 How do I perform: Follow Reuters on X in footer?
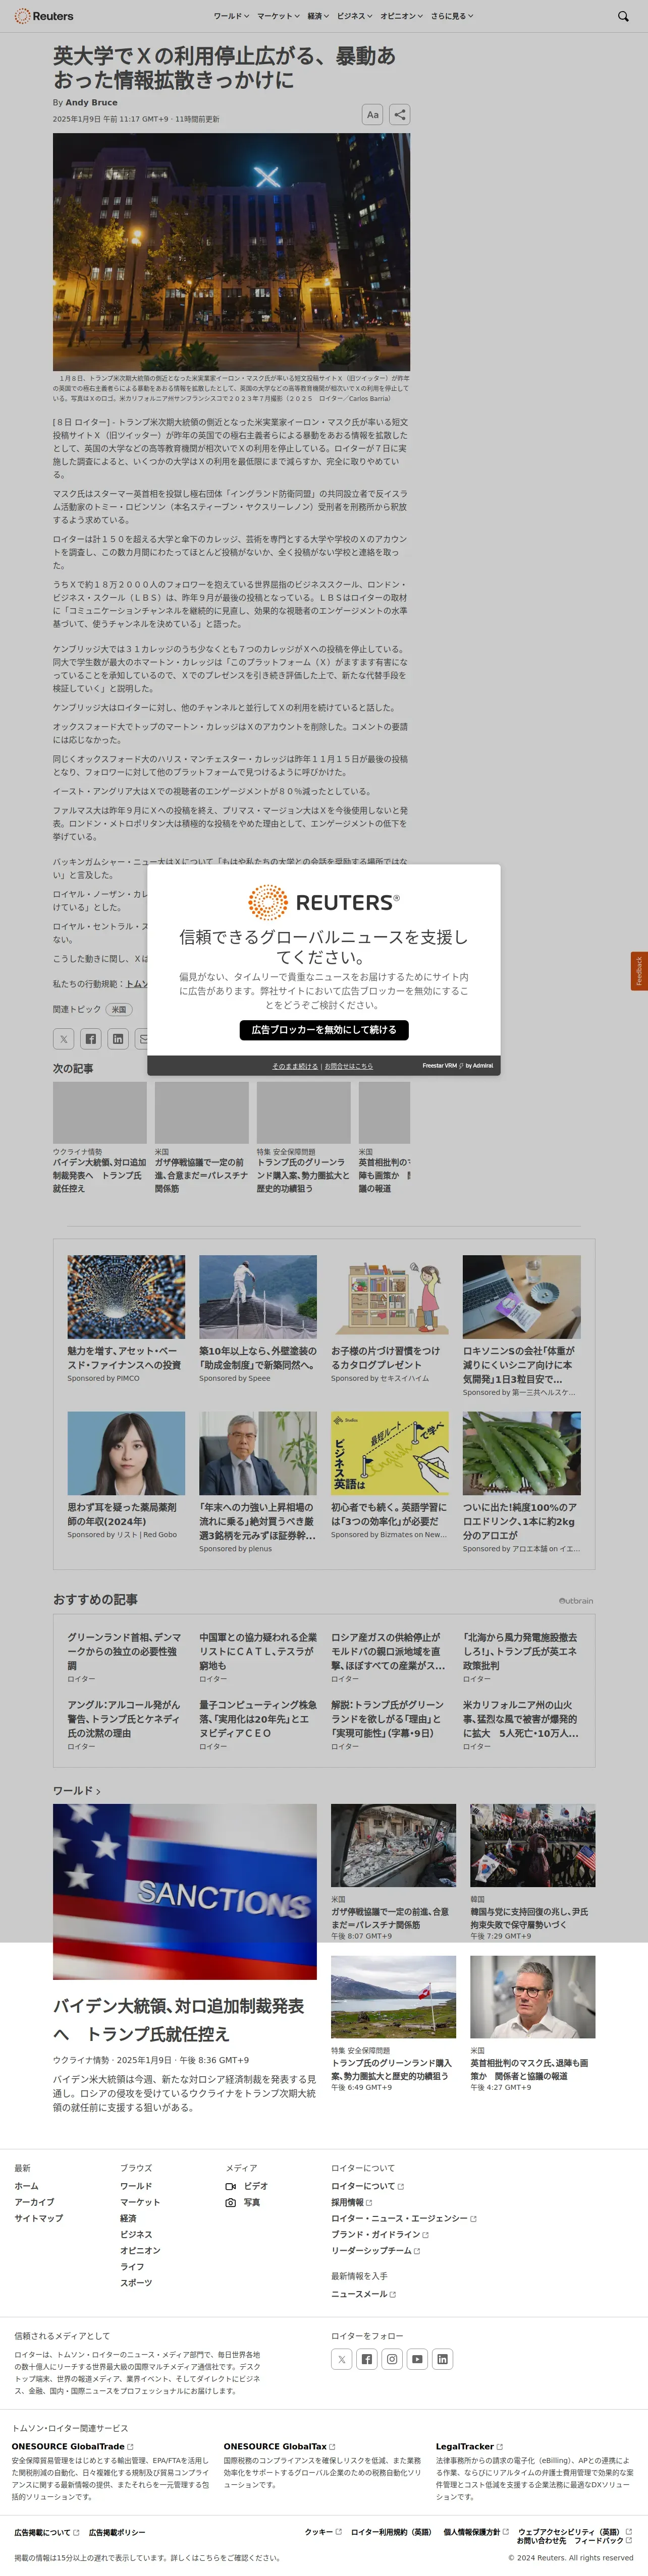click(342, 2359)
